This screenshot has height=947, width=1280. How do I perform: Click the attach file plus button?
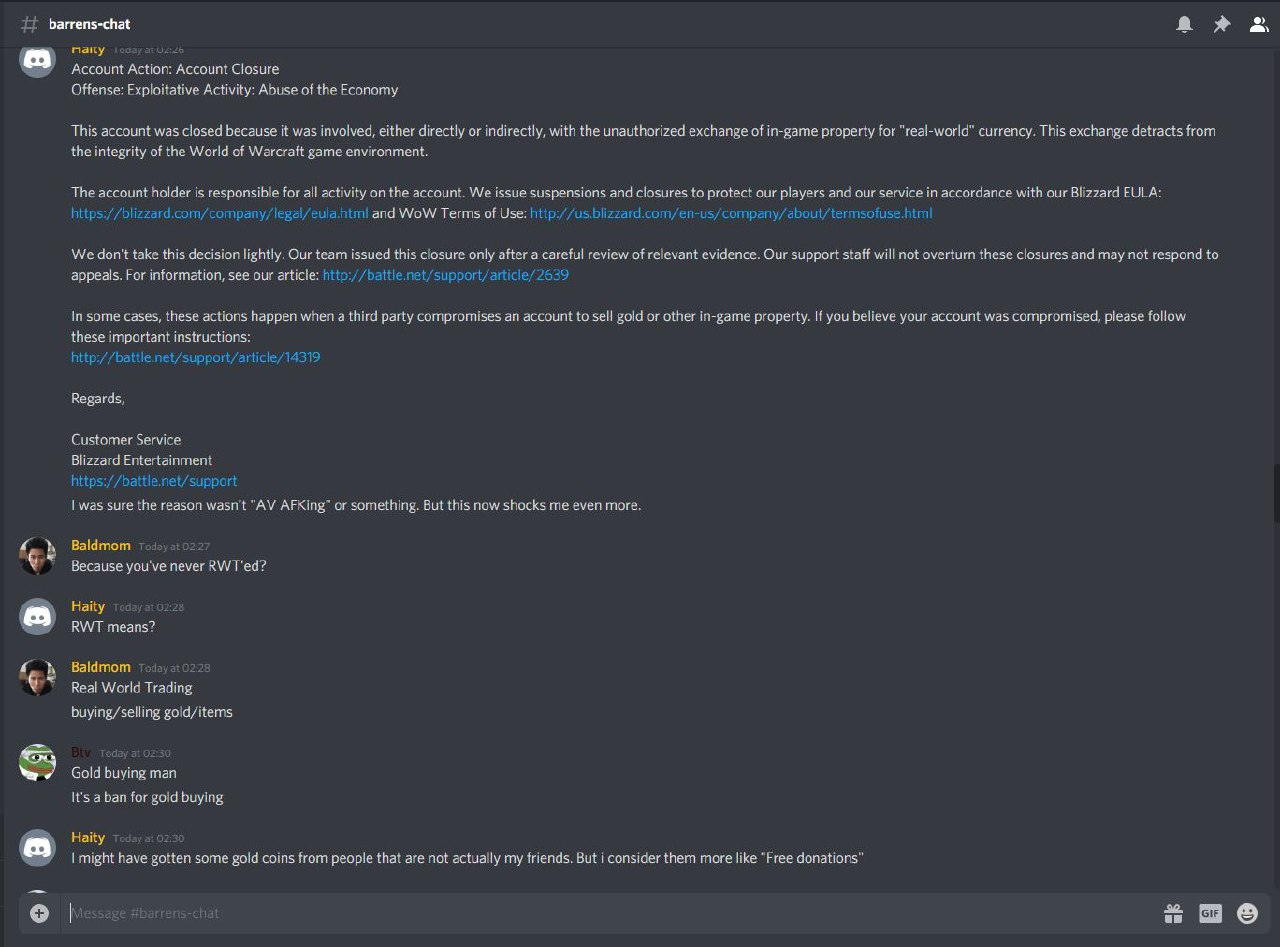(39, 913)
